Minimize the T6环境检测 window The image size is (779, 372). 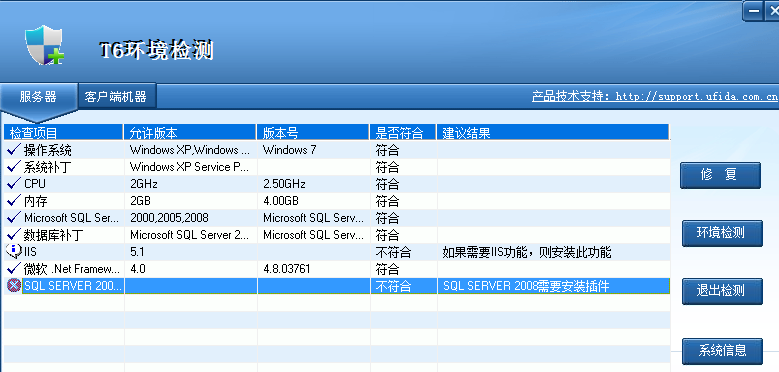pyautogui.click(x=753, y=11)
